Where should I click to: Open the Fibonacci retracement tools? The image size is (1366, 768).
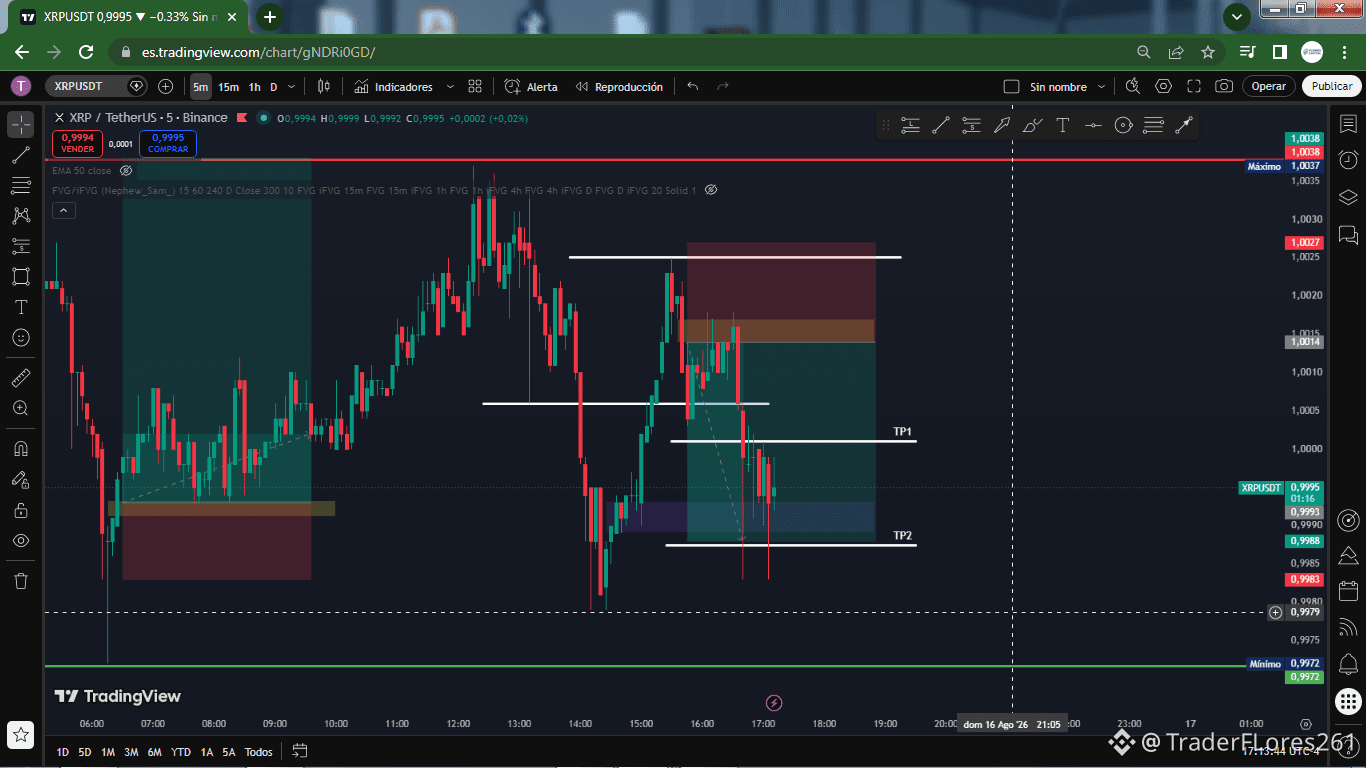coord(21,185)
